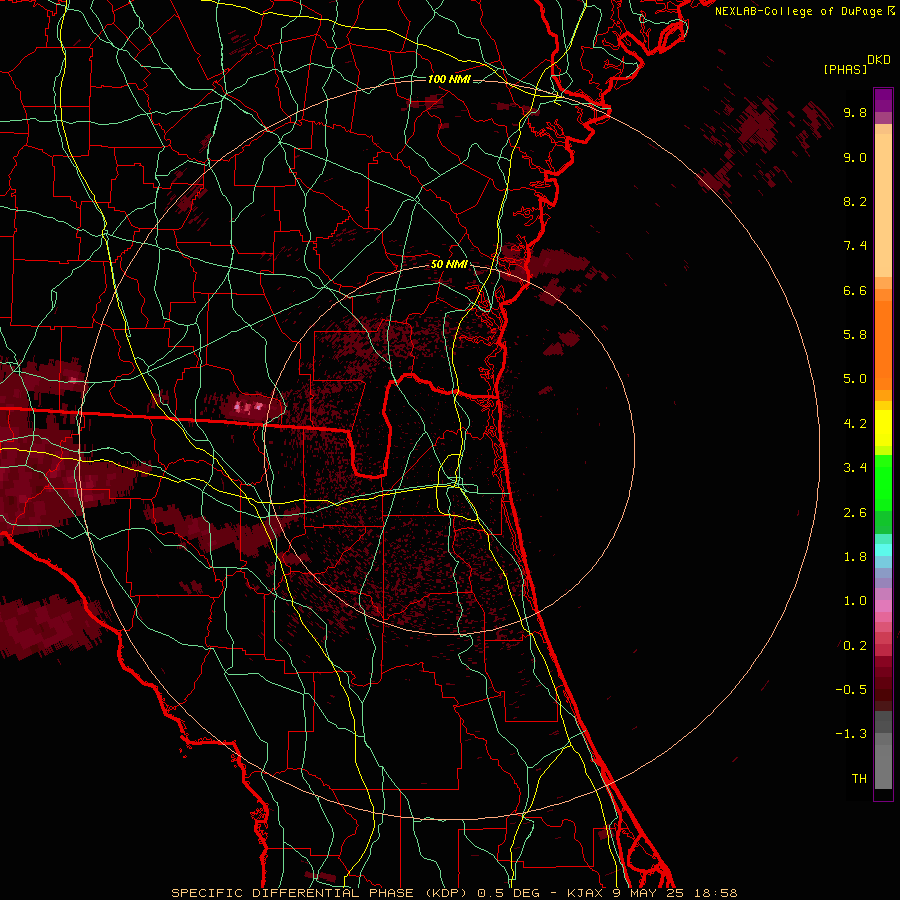
Task: Select the 0.2 scale value
Action: 855,646
